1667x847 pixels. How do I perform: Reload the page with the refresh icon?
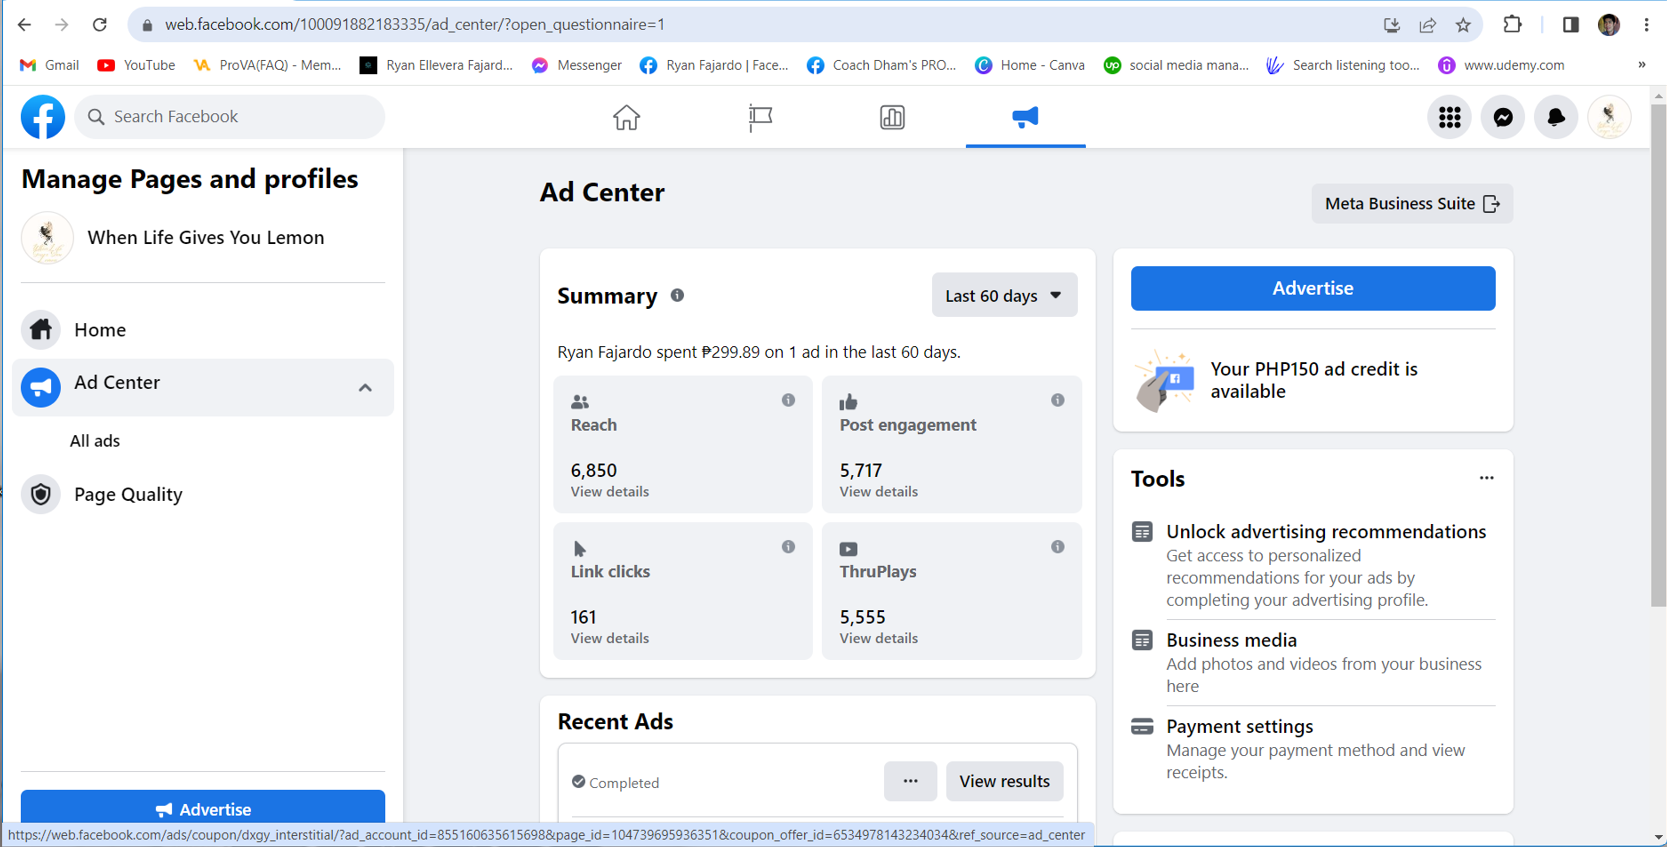(100, 24)
